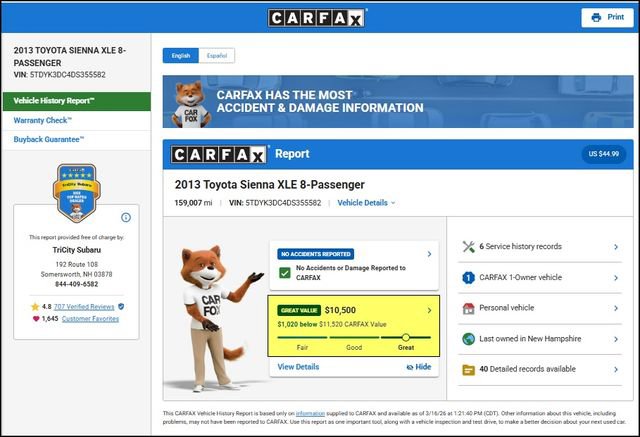Click the TriCity Subaru top rated badge
The image size is (640, 437).
(x=75, y=192)
